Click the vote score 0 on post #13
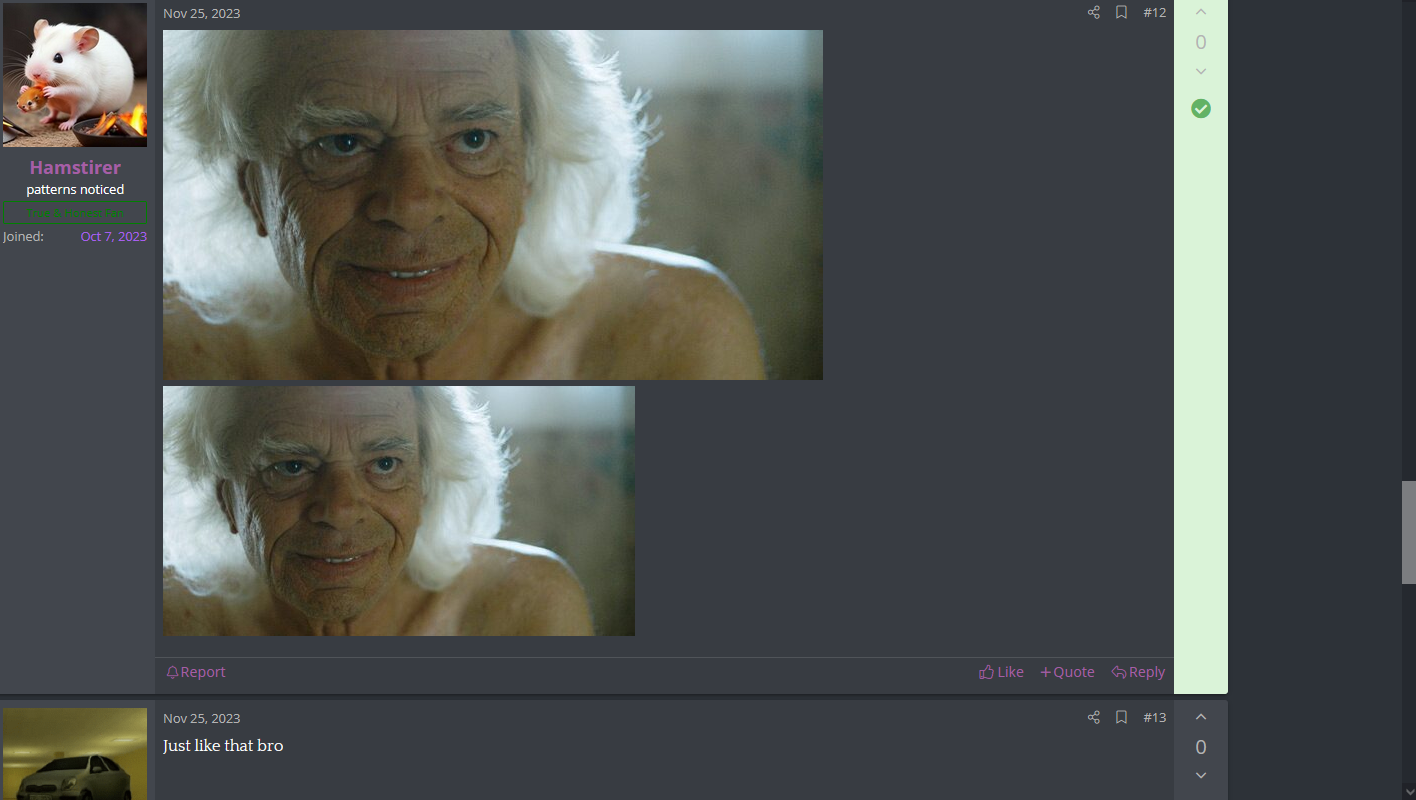1416x800 pixels. coord(1201,747)
